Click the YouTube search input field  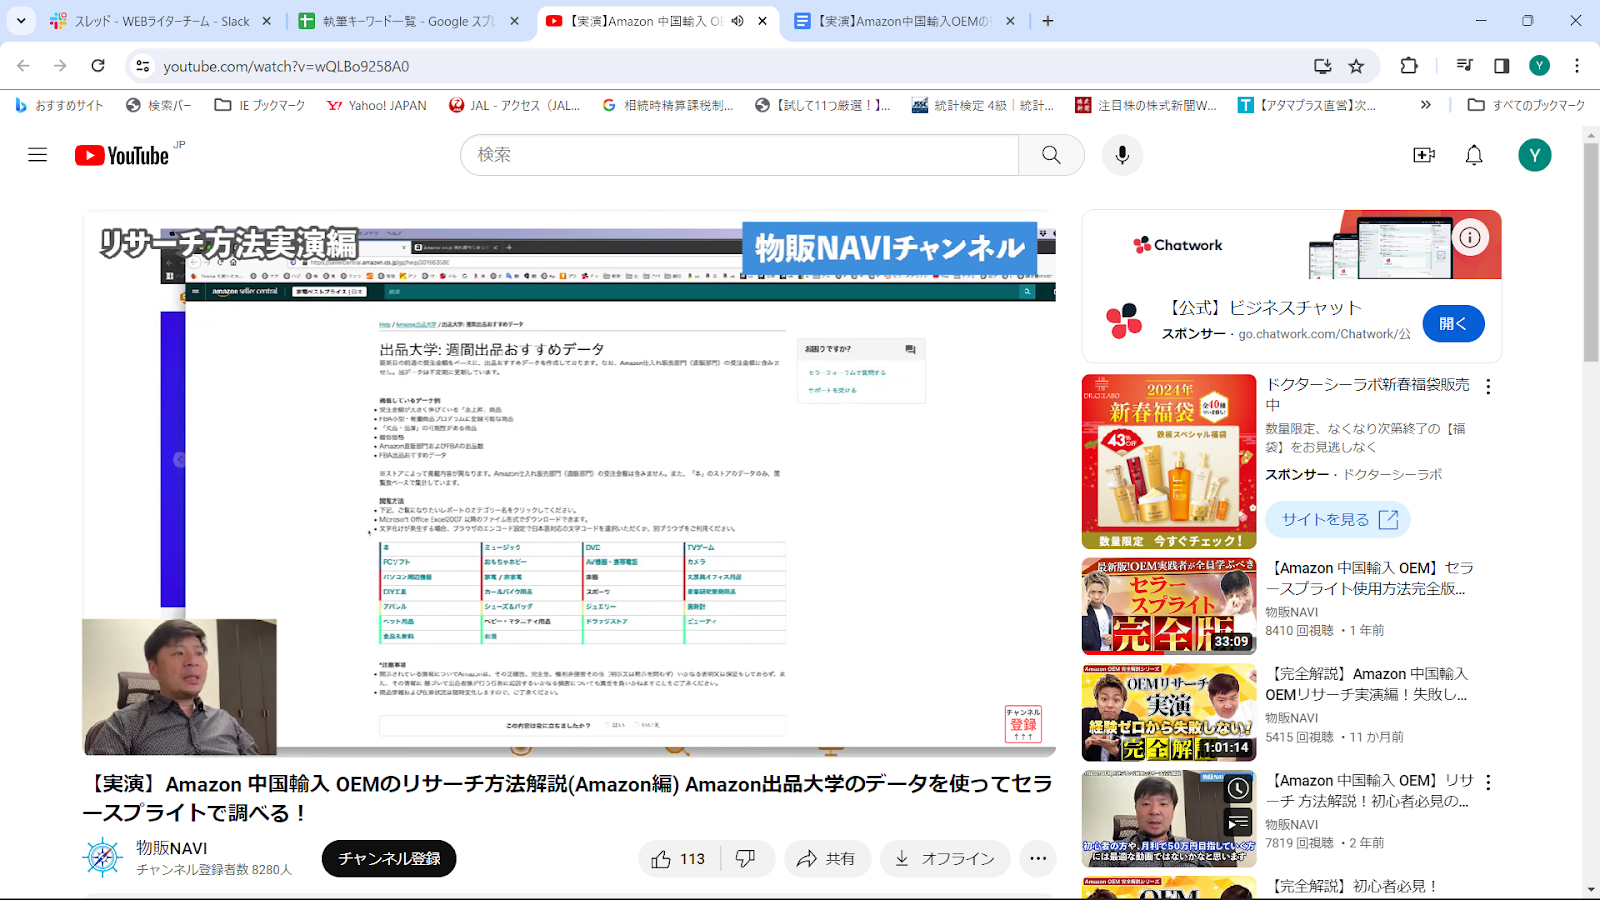(739, 155)
